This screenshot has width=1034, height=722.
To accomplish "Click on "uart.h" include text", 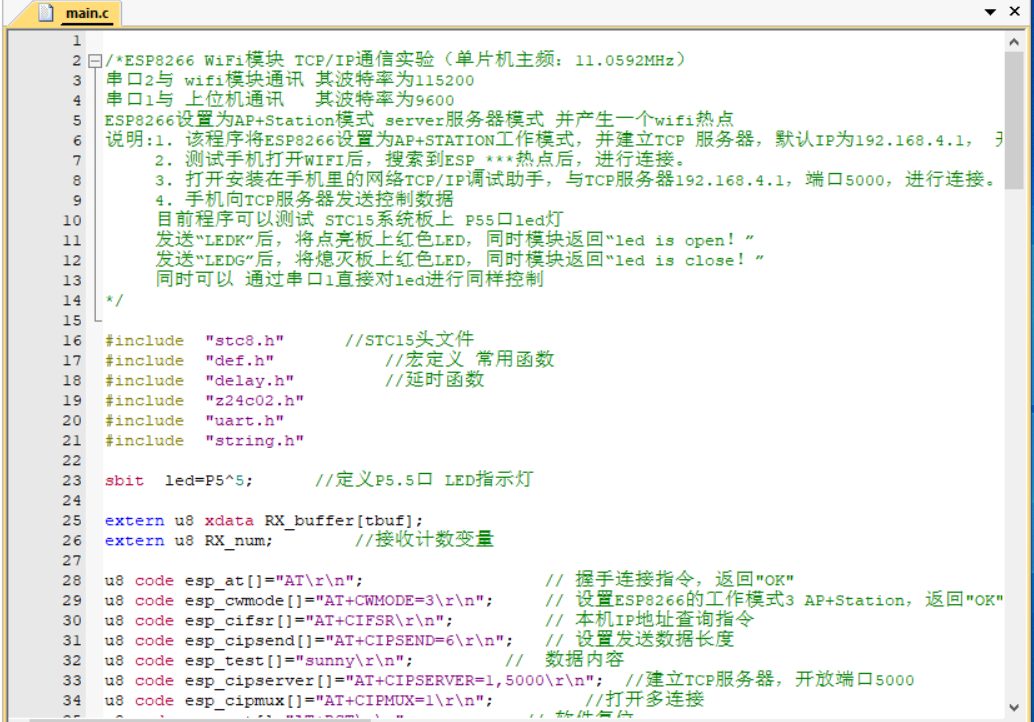I will coord(245,420).
